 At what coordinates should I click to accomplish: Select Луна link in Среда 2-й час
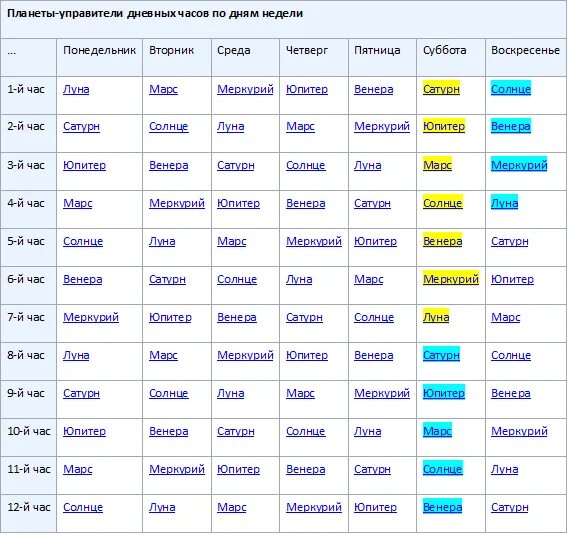coord(230,127)
